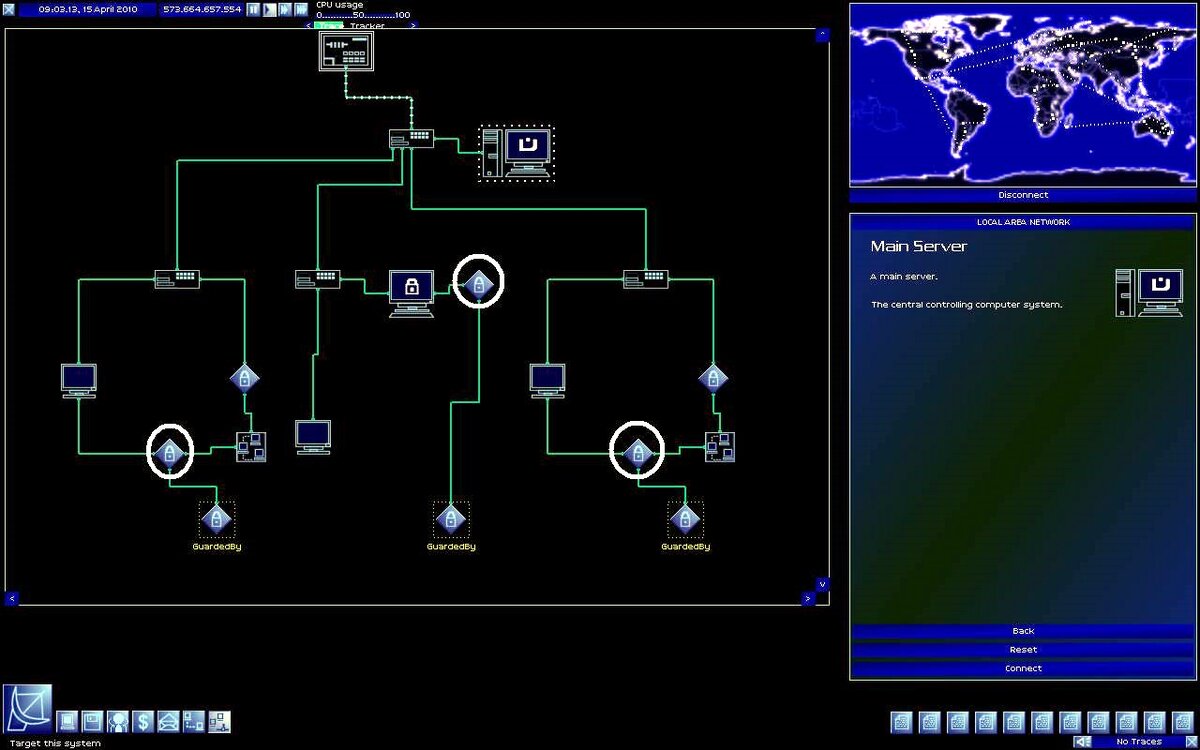Select the leftmost terminal in the LAN
Viewport: 1200px width, 750px height.
[x=79, y=381]
